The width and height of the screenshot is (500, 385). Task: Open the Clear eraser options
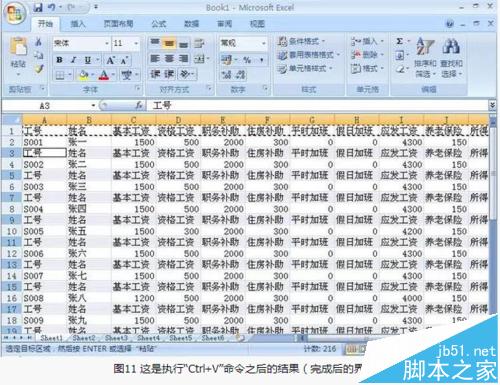coord(400,69)
